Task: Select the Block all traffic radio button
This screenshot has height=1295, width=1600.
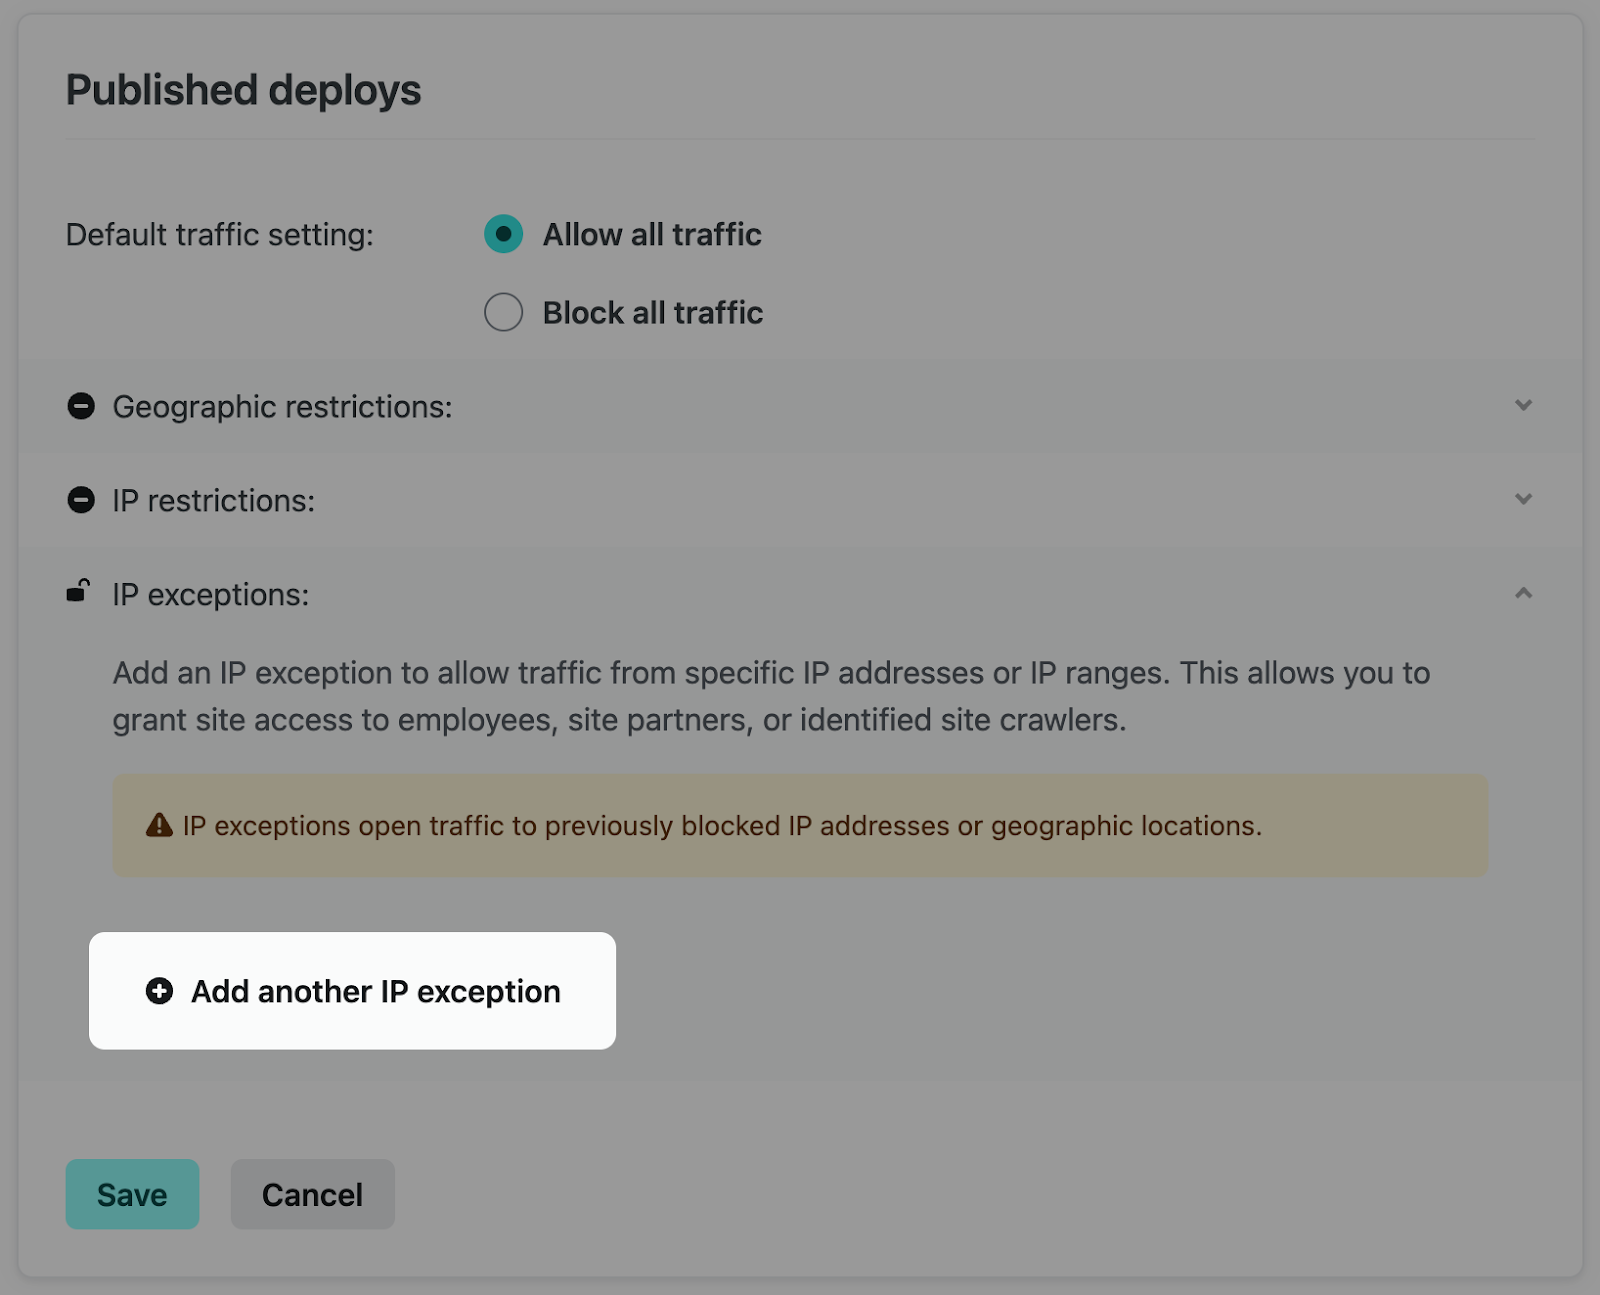Action: [503, 312]
